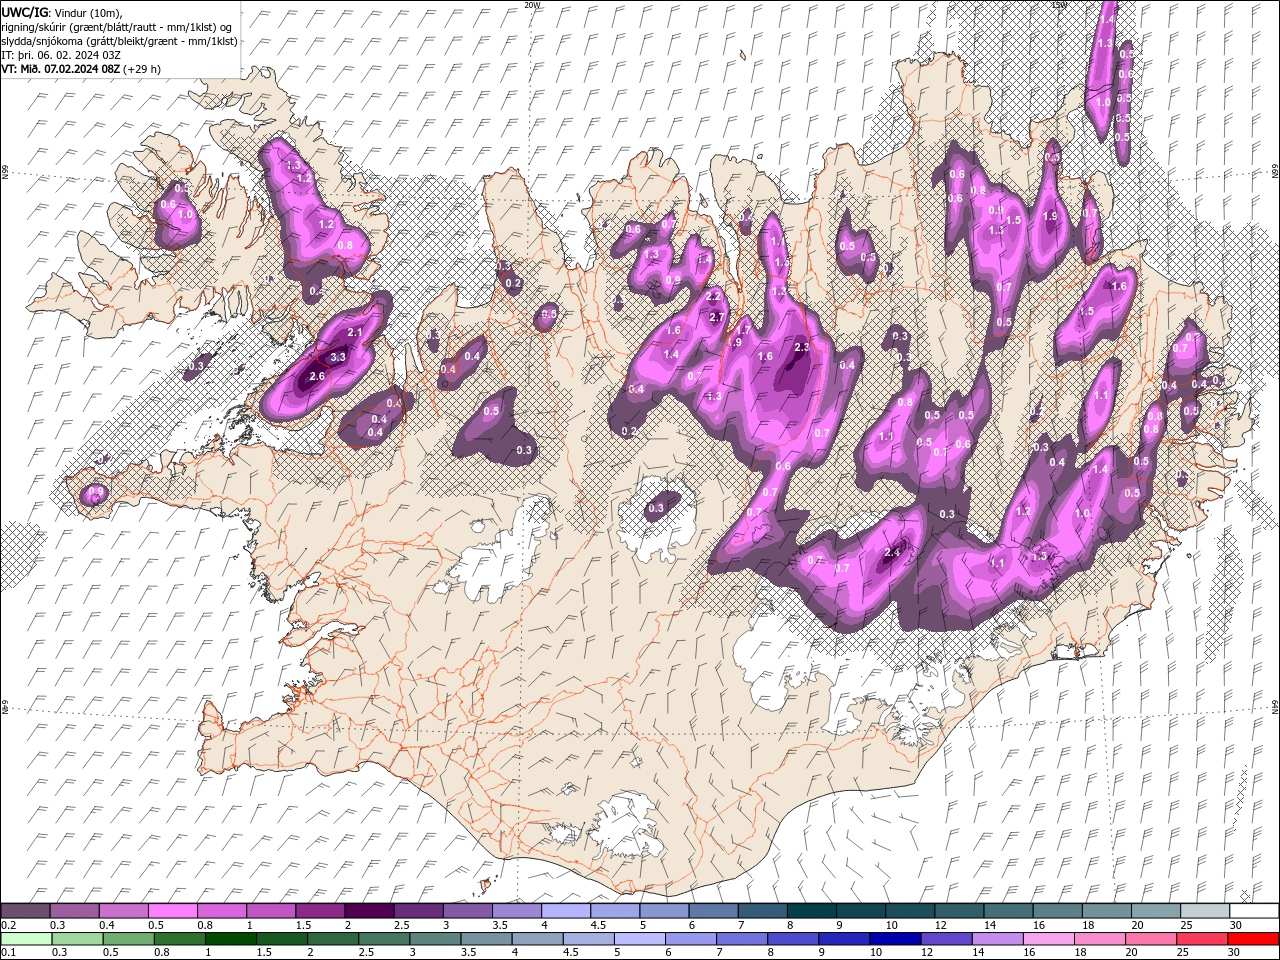Select the light grey swatch labeled 25
This screenshot has width=1280, height=960.
click(x=1204, y=911)
